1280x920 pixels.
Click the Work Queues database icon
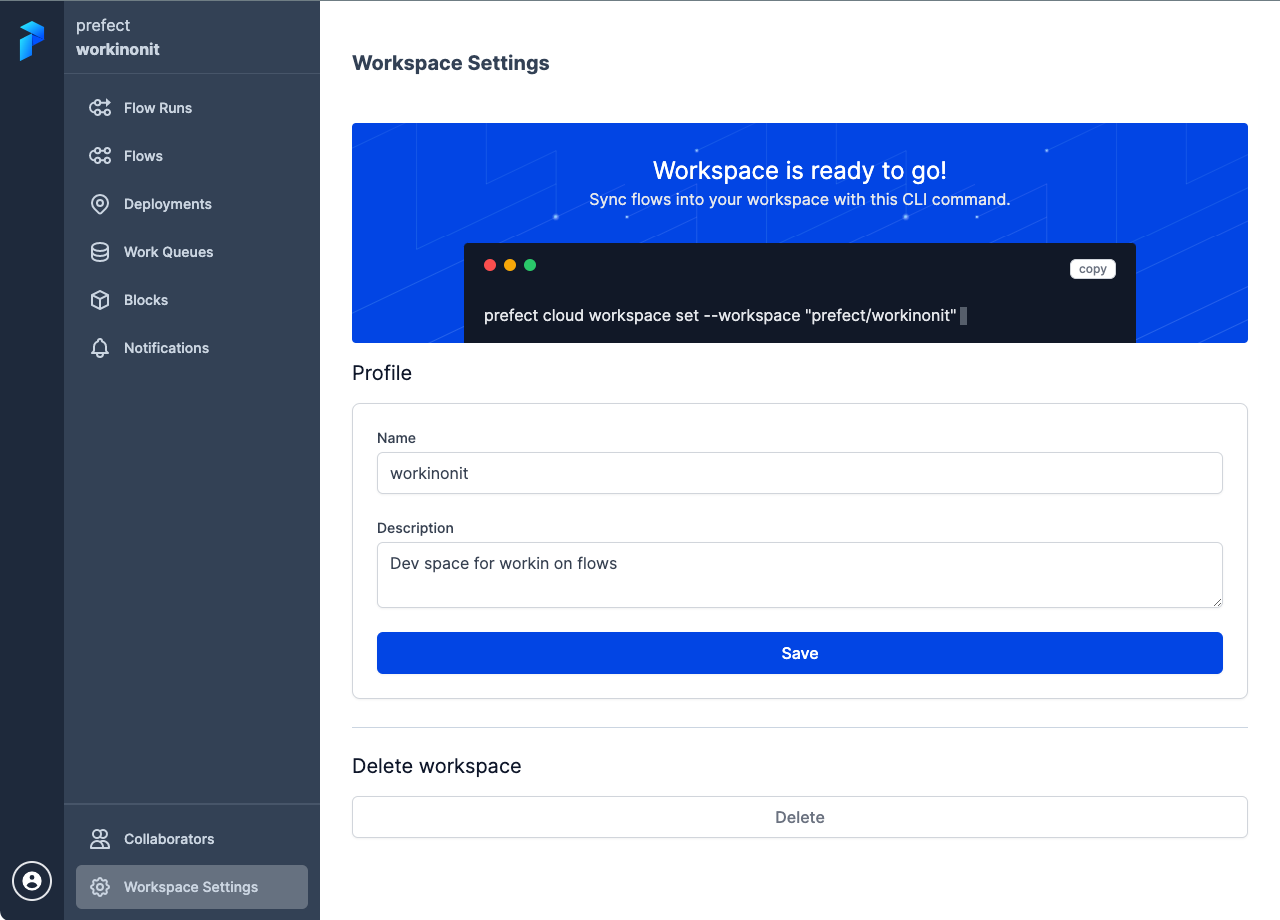pyautogui.click(x=100, y=252)
